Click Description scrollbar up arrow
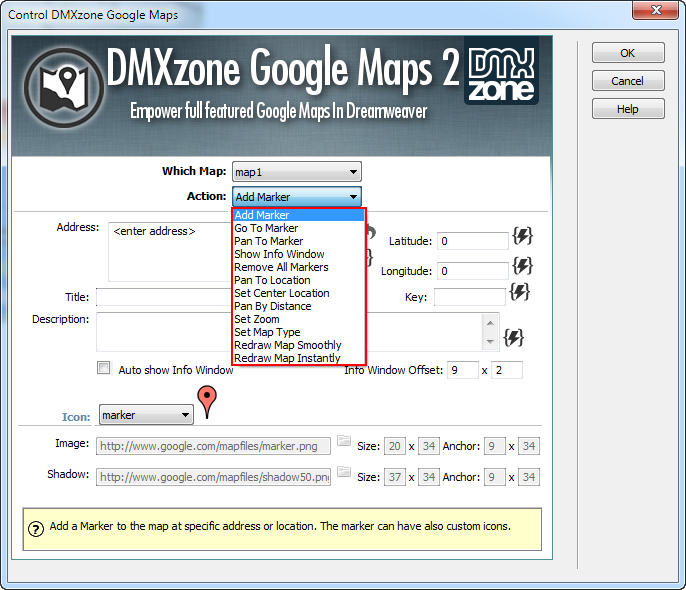This screenshot has height=590, width=686. tap(490, 323)
